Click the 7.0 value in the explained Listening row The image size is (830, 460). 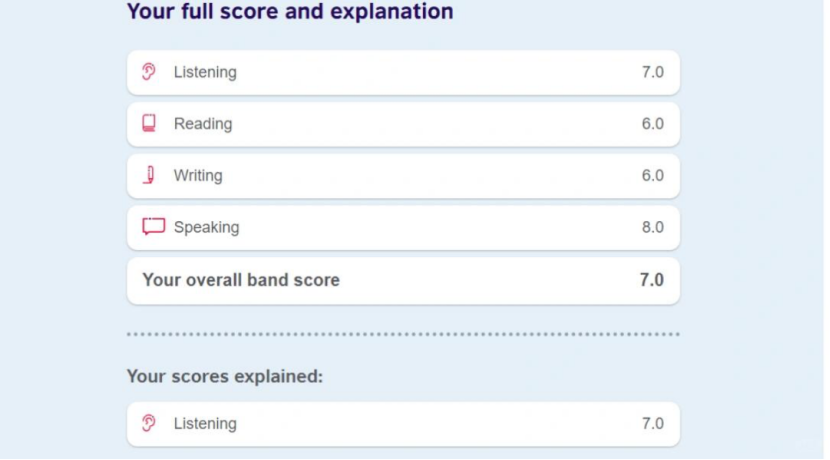tap(653, 423)
